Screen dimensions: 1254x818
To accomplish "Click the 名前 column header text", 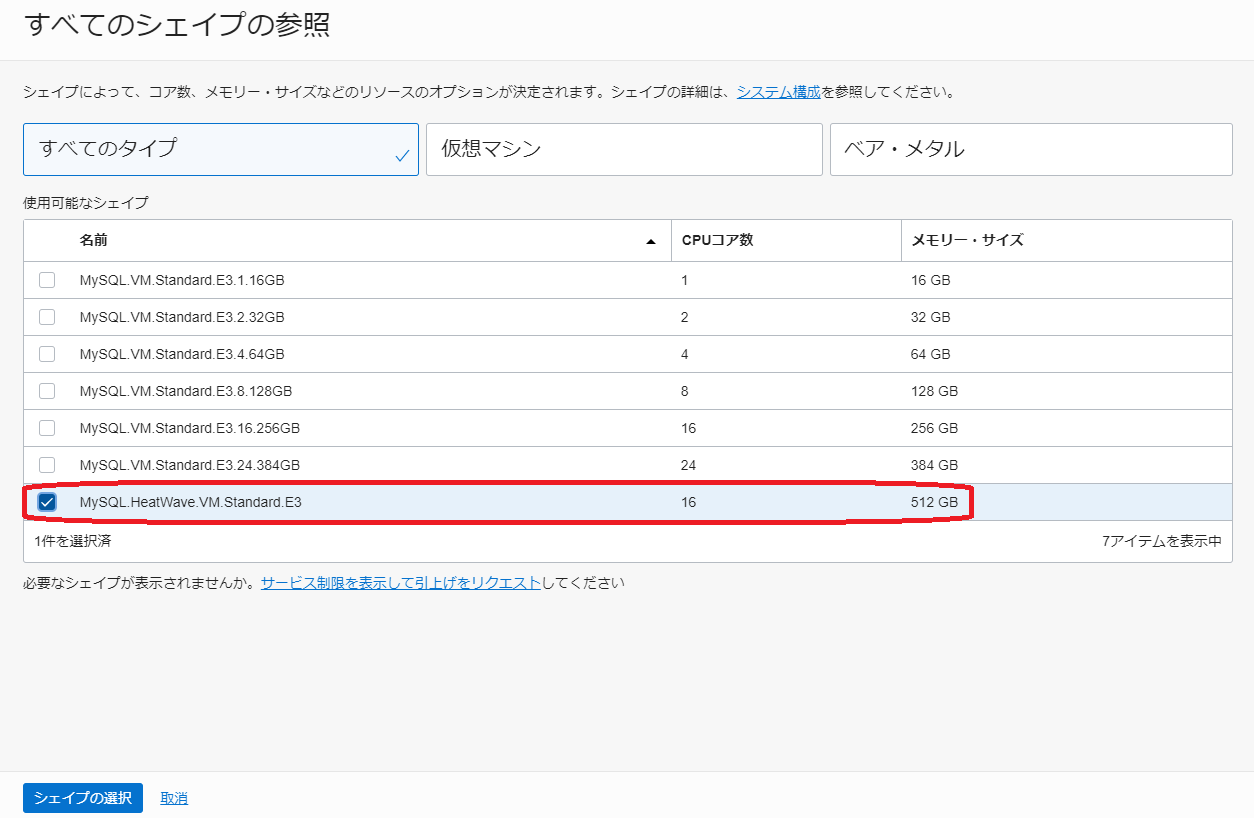I will [x=93, y=240].
